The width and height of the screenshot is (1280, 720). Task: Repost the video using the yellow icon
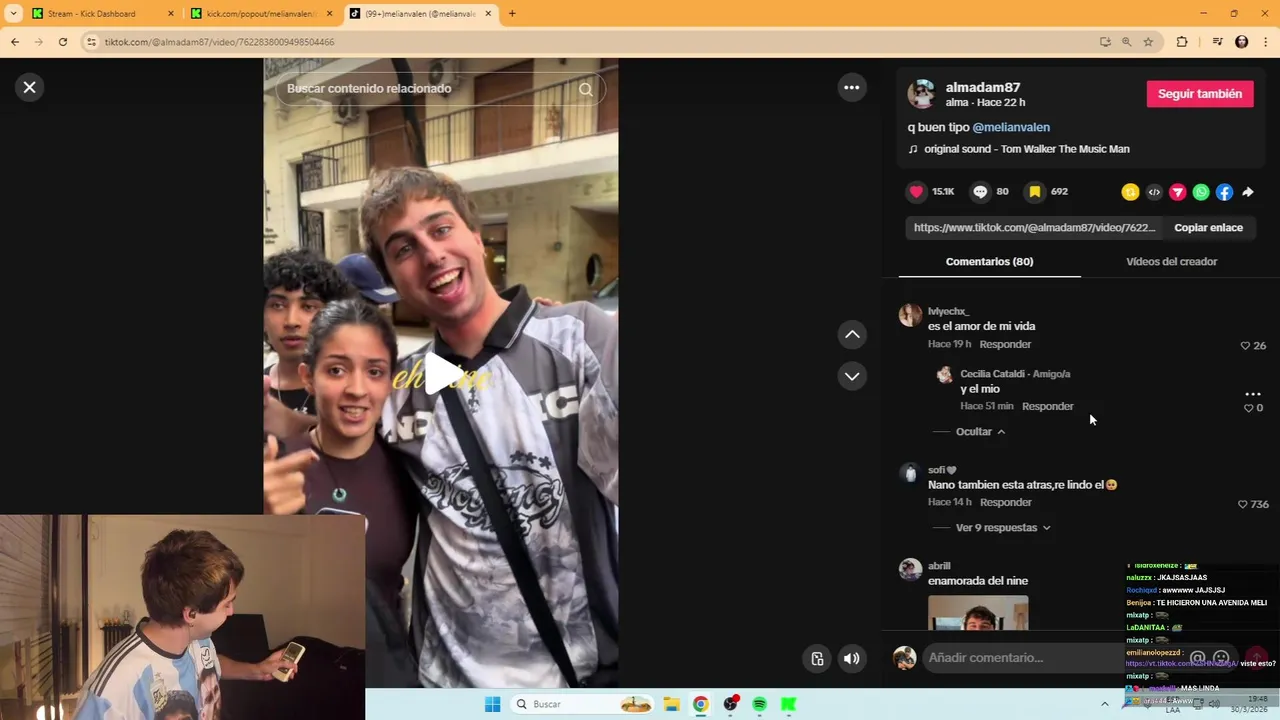pyautogui.click(x=1130, y=192)
